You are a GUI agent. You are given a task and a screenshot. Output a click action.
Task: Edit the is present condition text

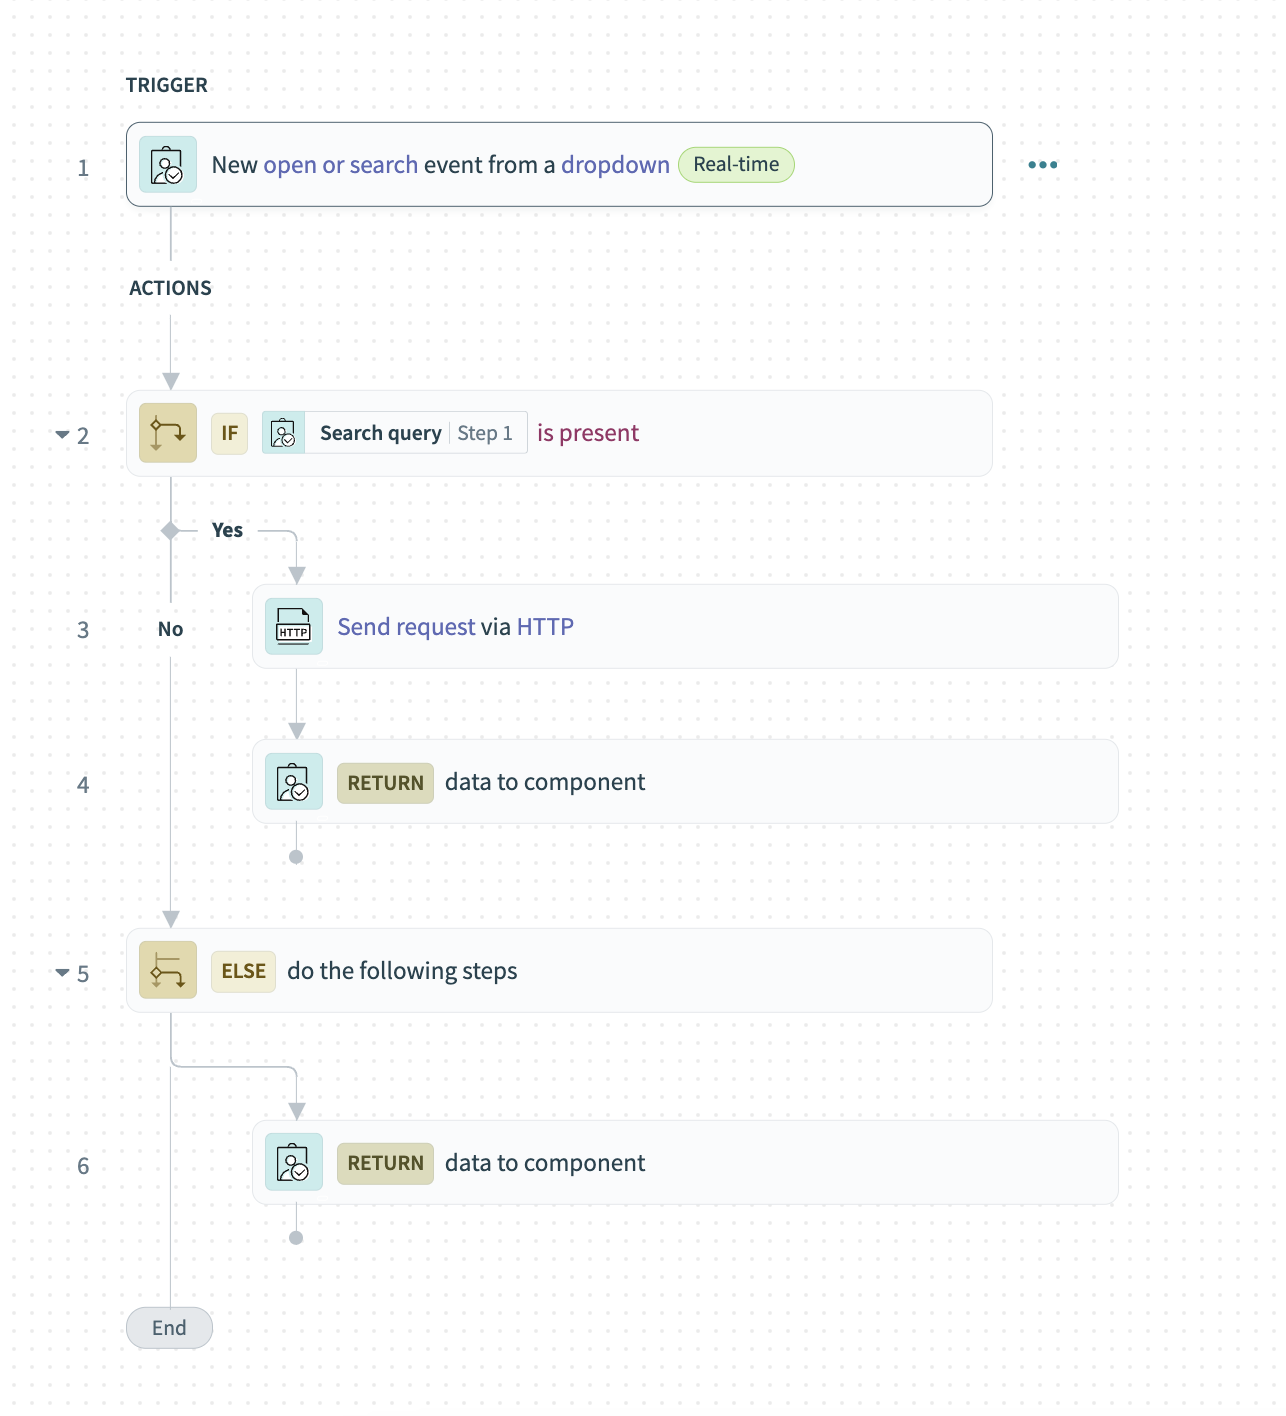pyautogui.click(x=587, y=433)
